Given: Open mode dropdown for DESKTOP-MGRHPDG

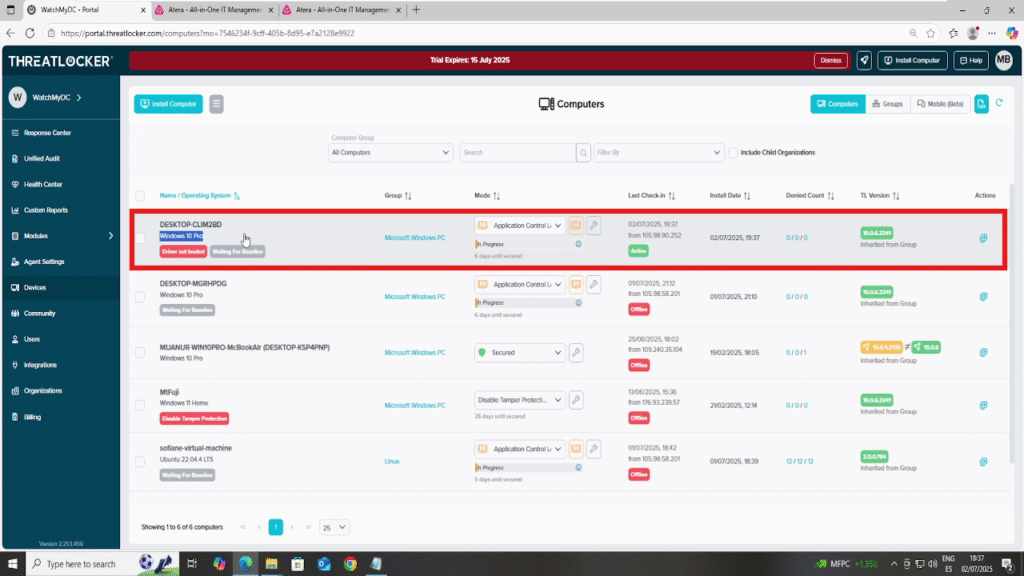Looking at the screenshot, I should click(x=520, y=284).
